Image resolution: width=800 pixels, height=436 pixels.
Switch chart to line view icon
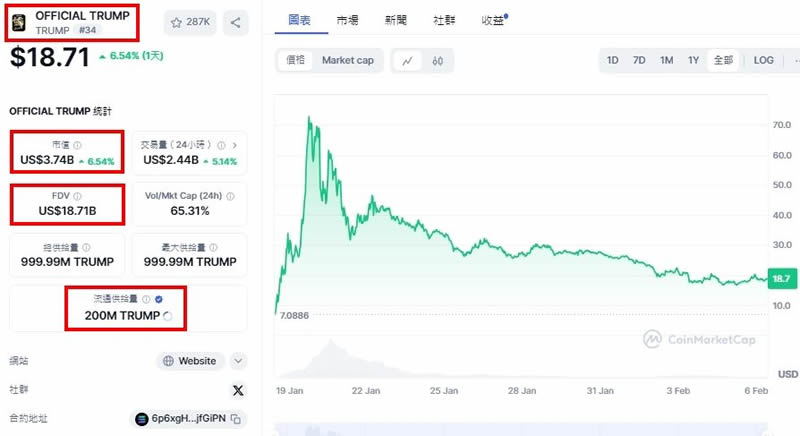(407, 61)
